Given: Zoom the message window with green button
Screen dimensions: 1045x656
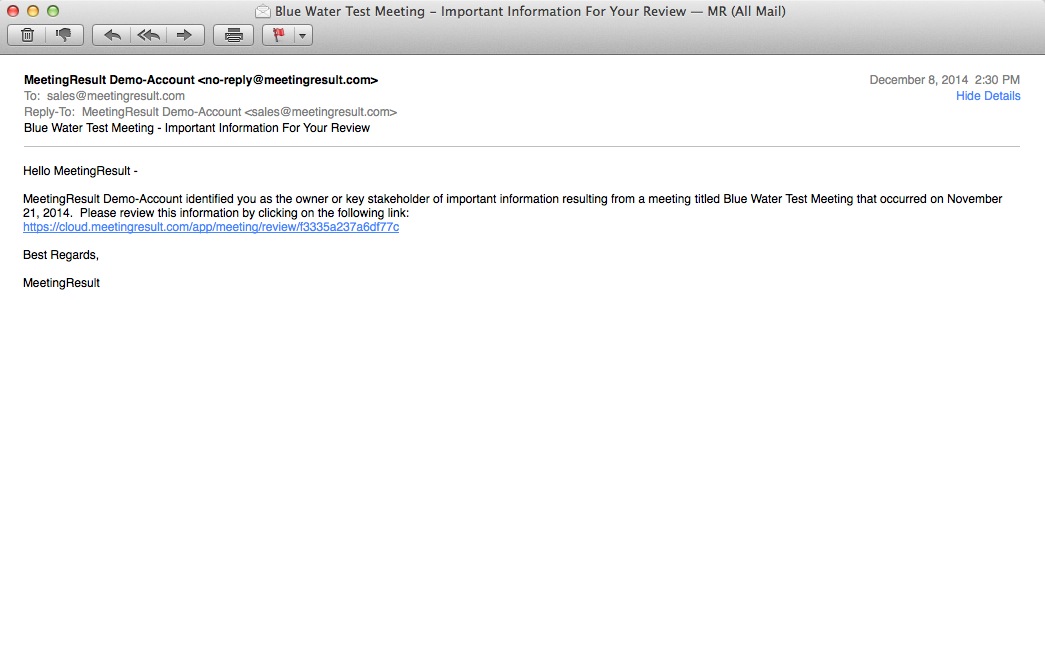Looking at the screenshot, I should point(53,11).
